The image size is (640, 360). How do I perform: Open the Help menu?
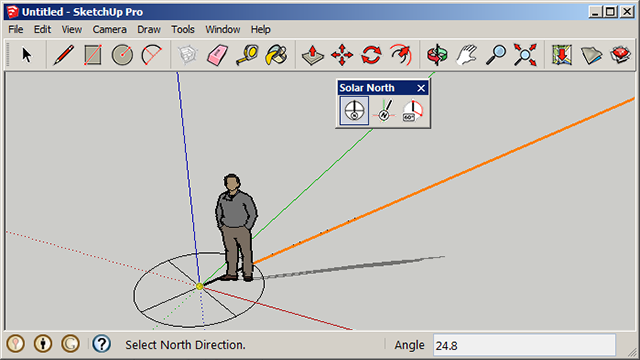[x=260, y=29]
